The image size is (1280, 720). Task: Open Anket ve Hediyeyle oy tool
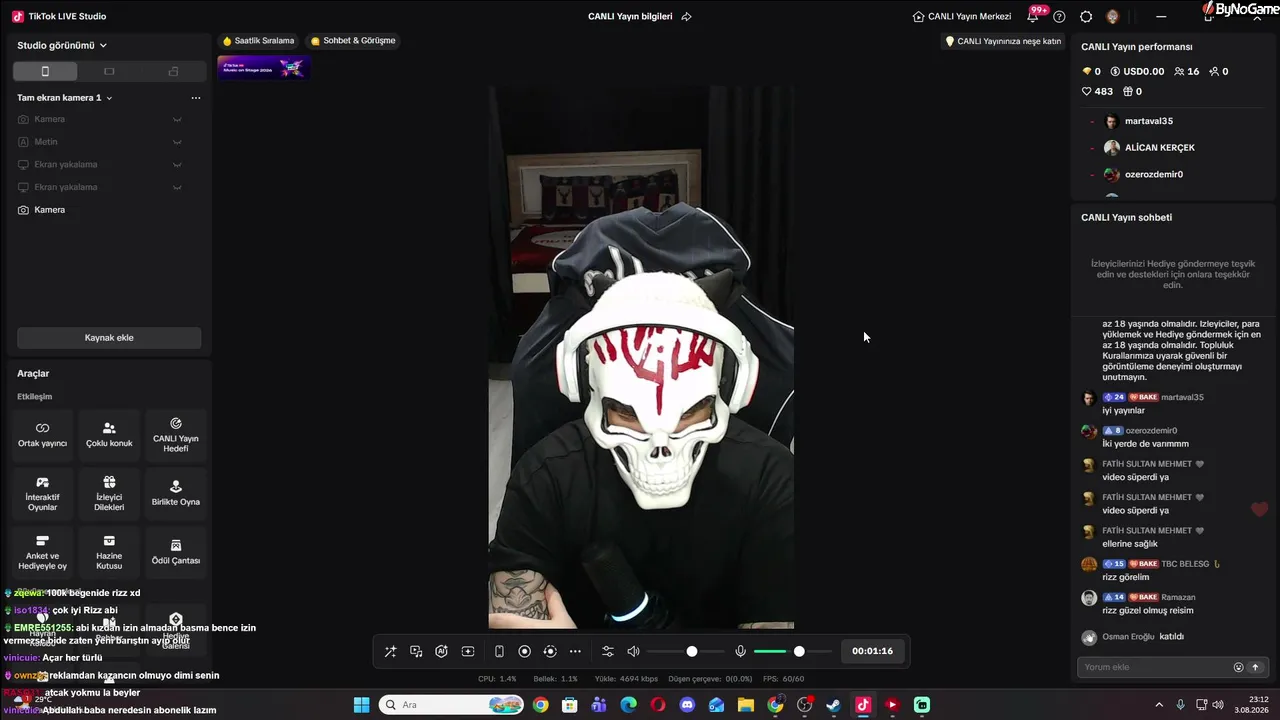point(42,553)
